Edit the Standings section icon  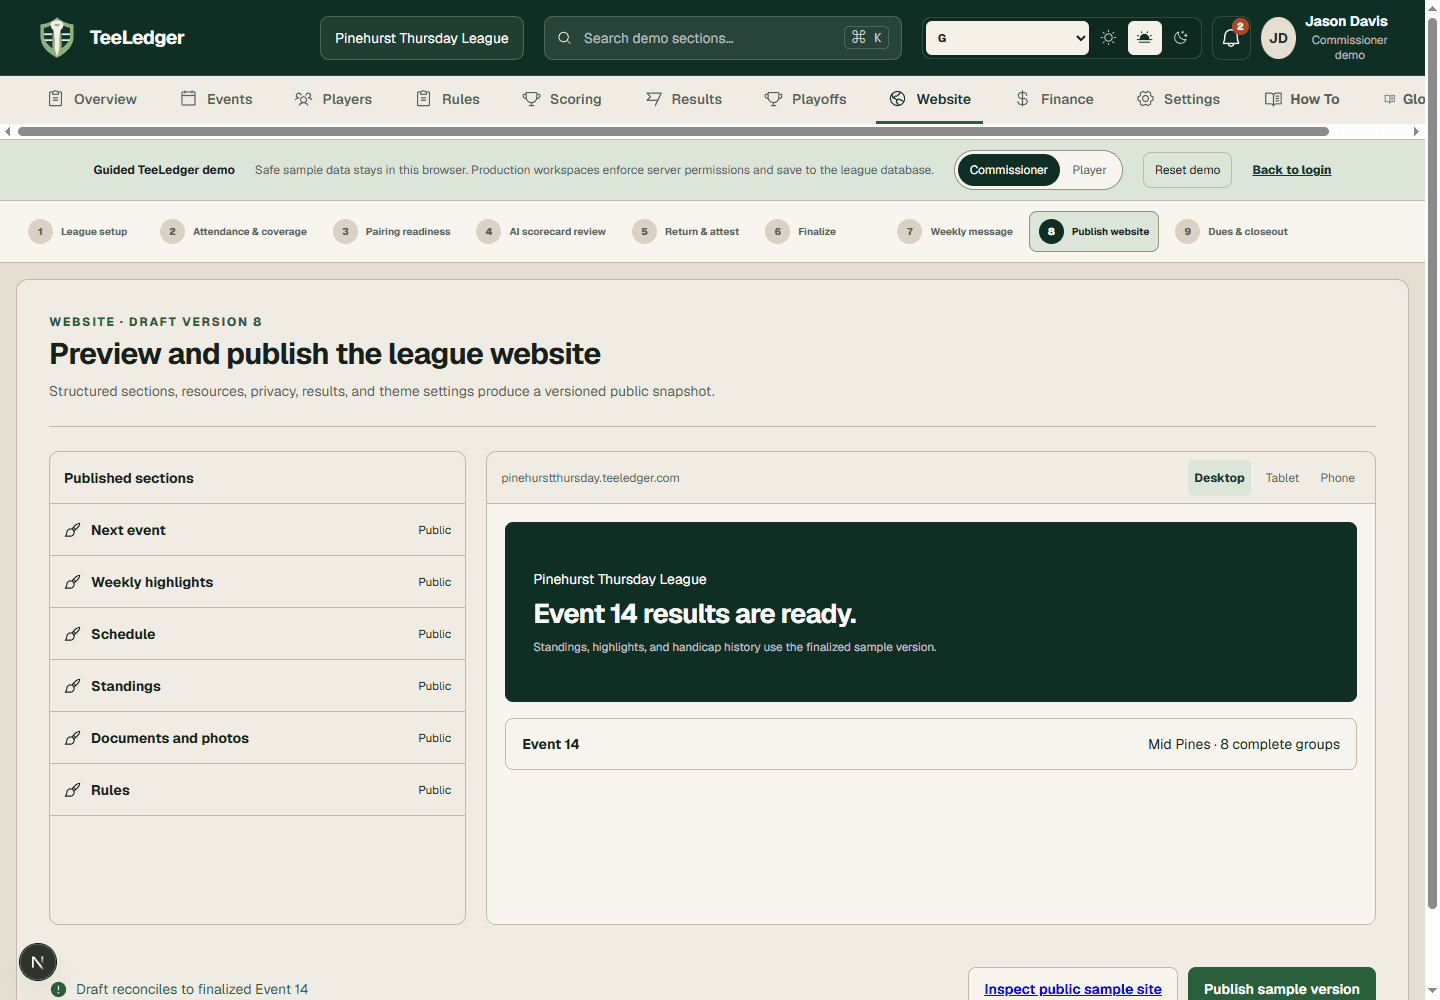72,686
